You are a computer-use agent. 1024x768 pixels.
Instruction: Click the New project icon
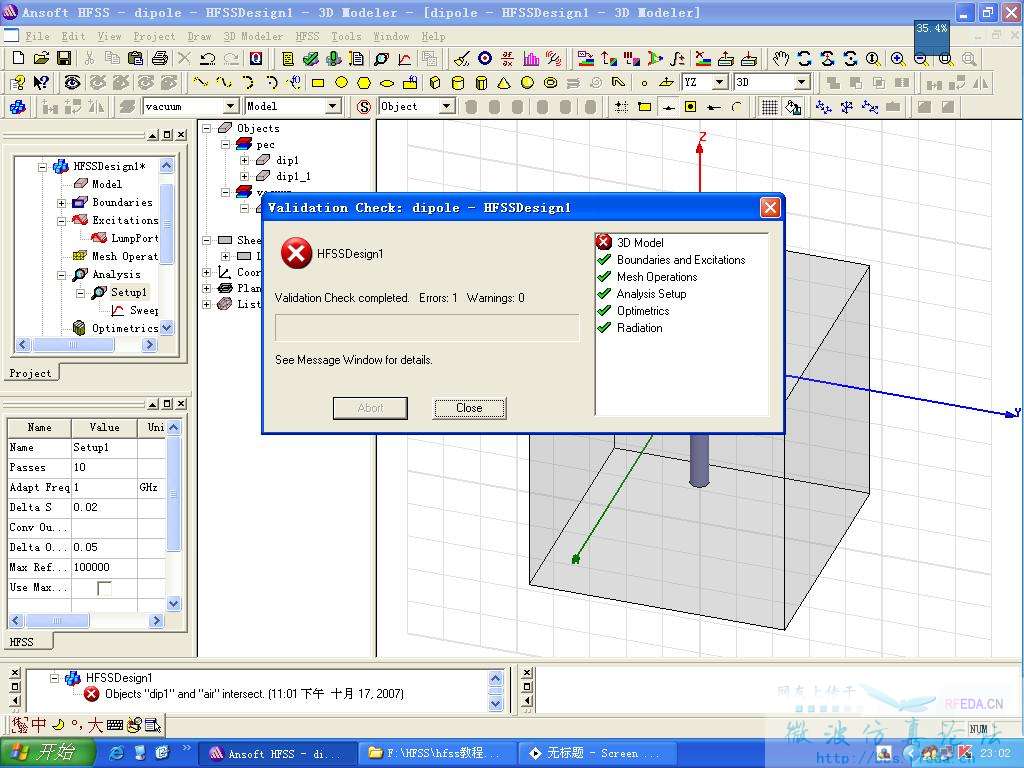pos(18,58)
